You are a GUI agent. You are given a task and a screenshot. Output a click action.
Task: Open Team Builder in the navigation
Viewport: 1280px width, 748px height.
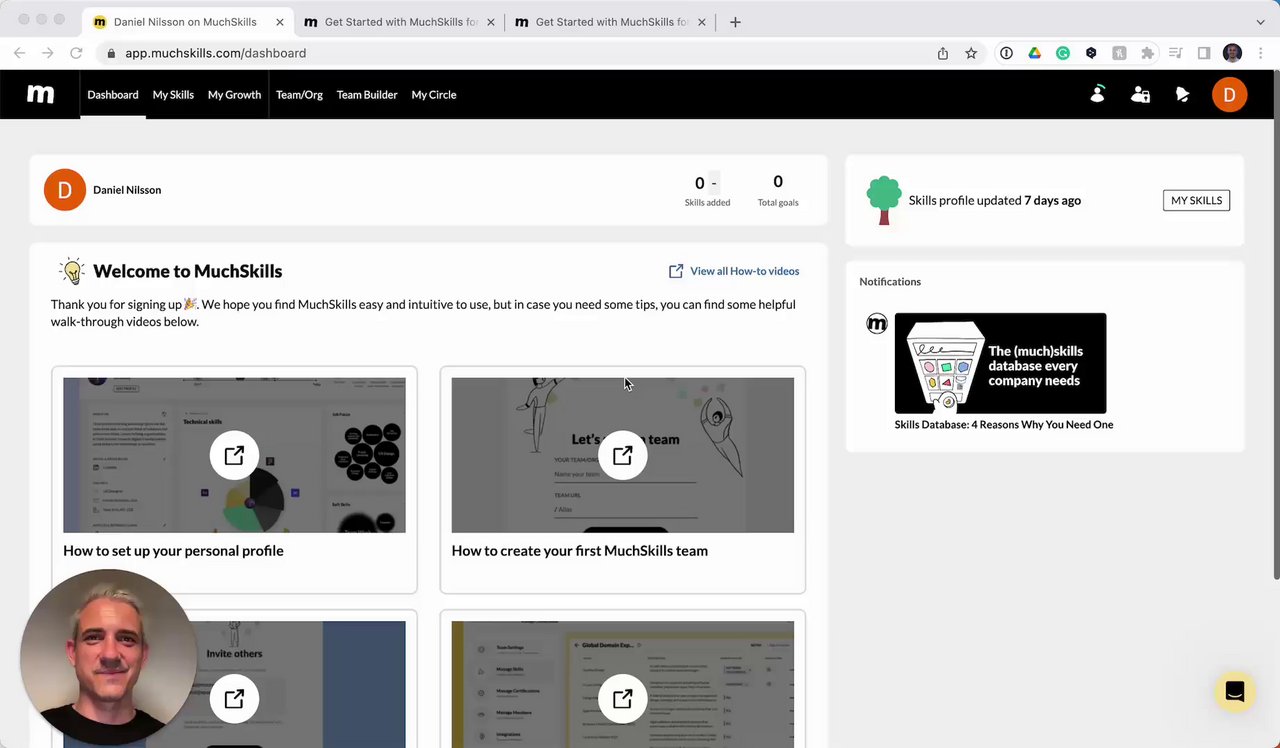pyautogui.click(x=367, y=95)
